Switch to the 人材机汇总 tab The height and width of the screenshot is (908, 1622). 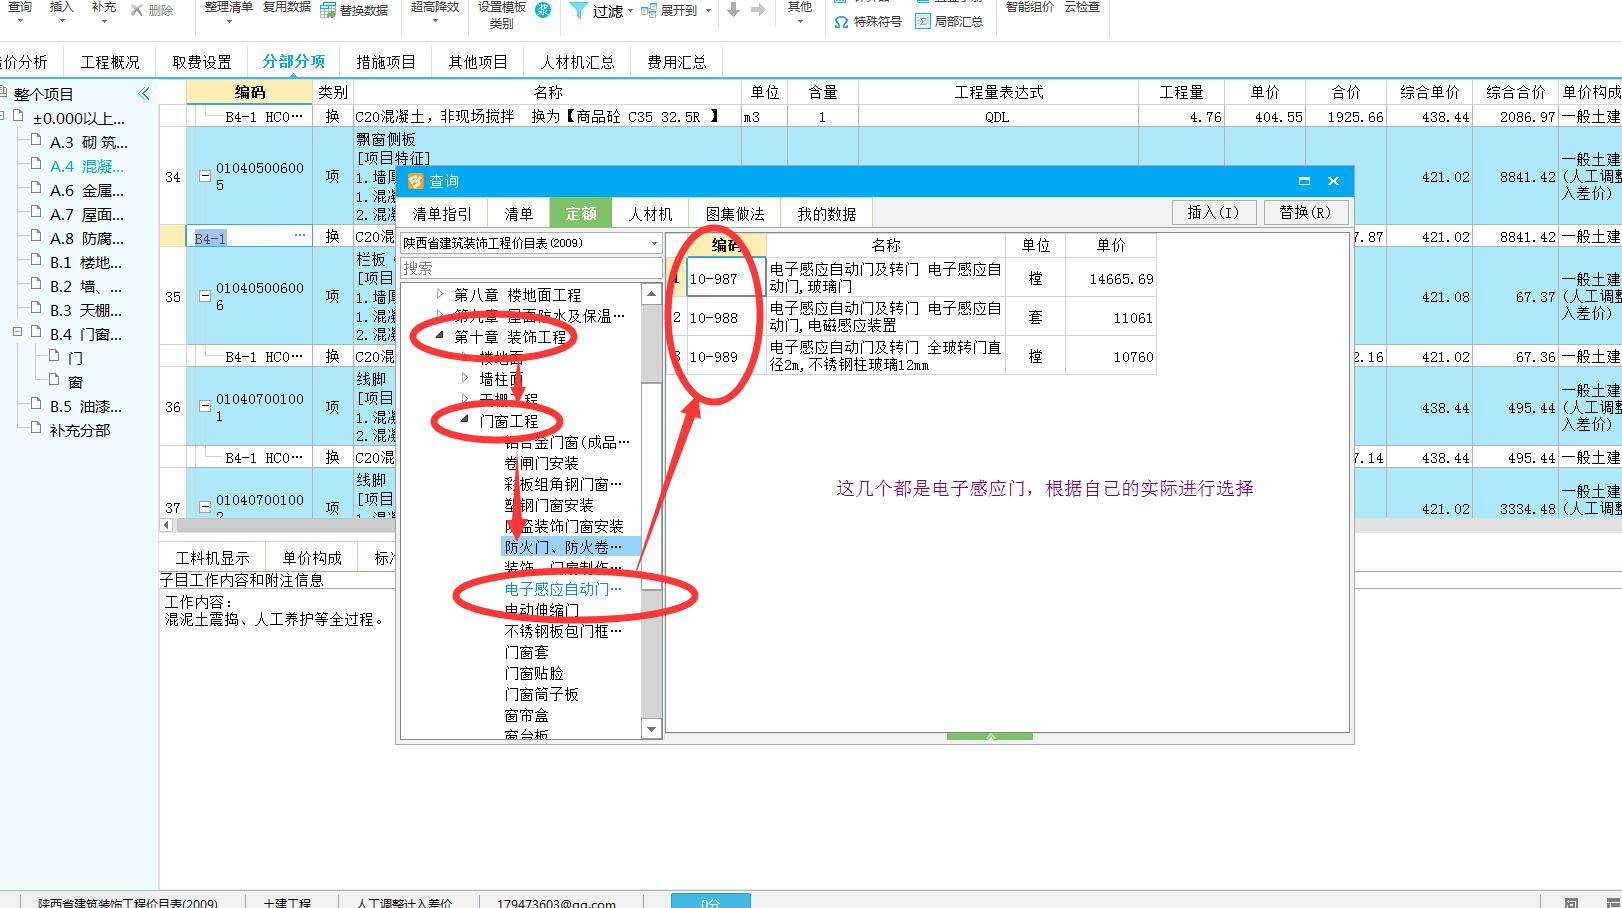coord(578,62)
